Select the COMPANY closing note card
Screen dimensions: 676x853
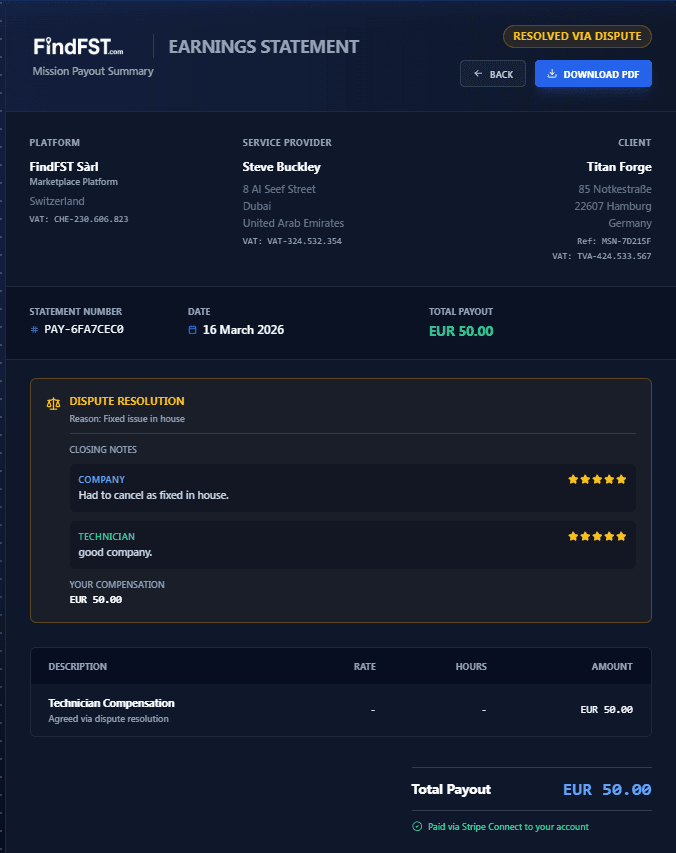click(354, 487)
